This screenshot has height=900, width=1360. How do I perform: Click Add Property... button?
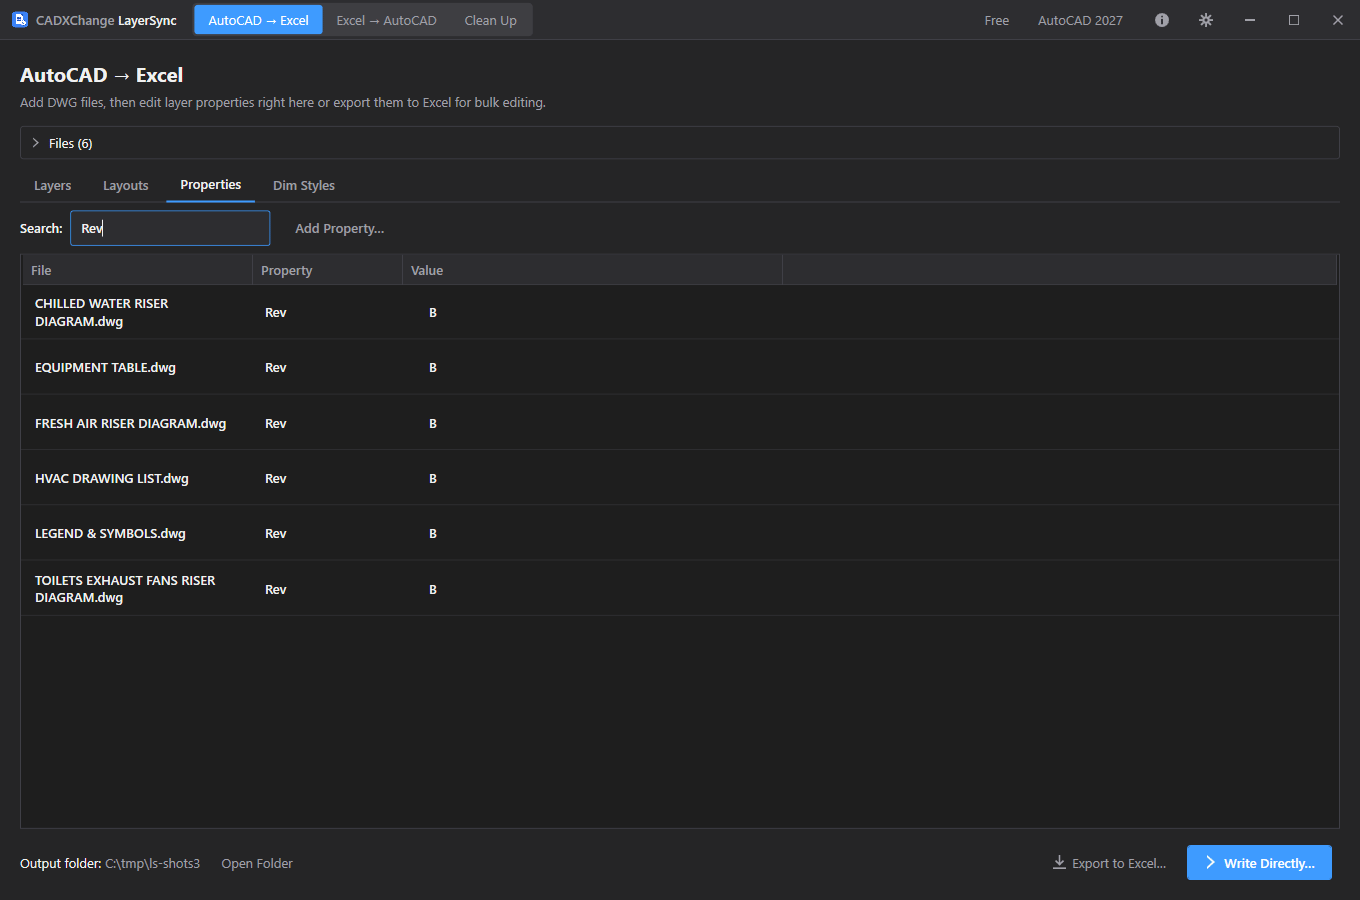point(339,228)
